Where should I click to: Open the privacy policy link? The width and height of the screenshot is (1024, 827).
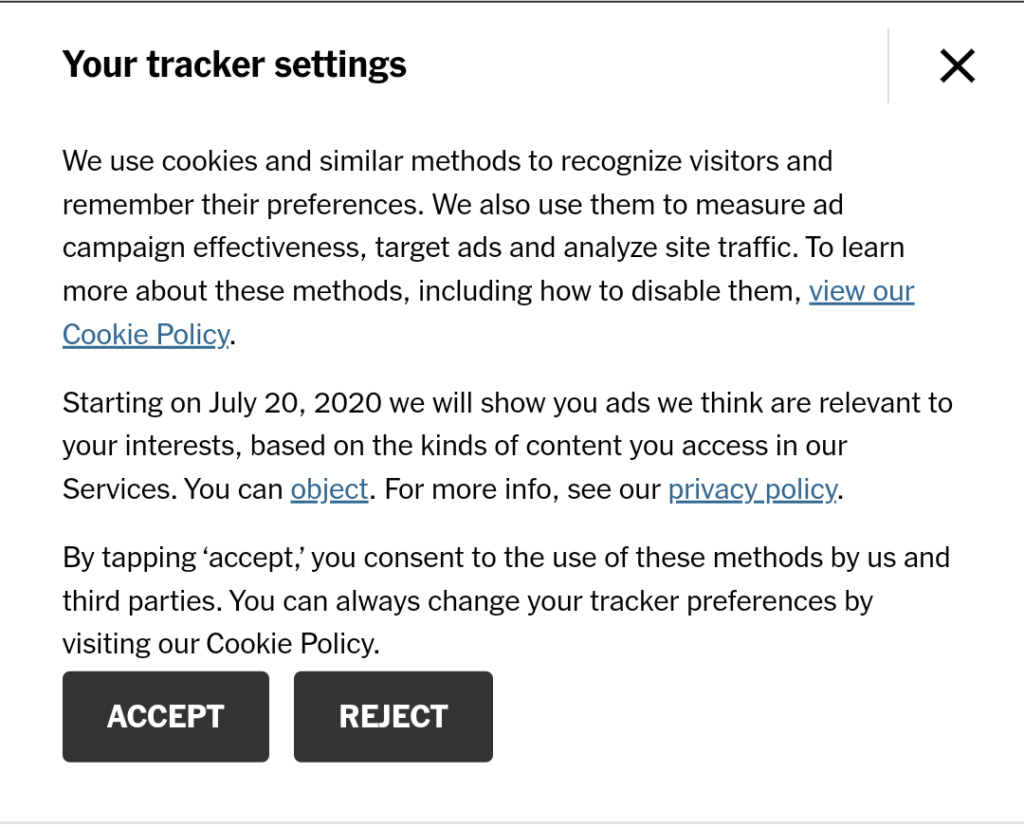click(x=752, y=489)
